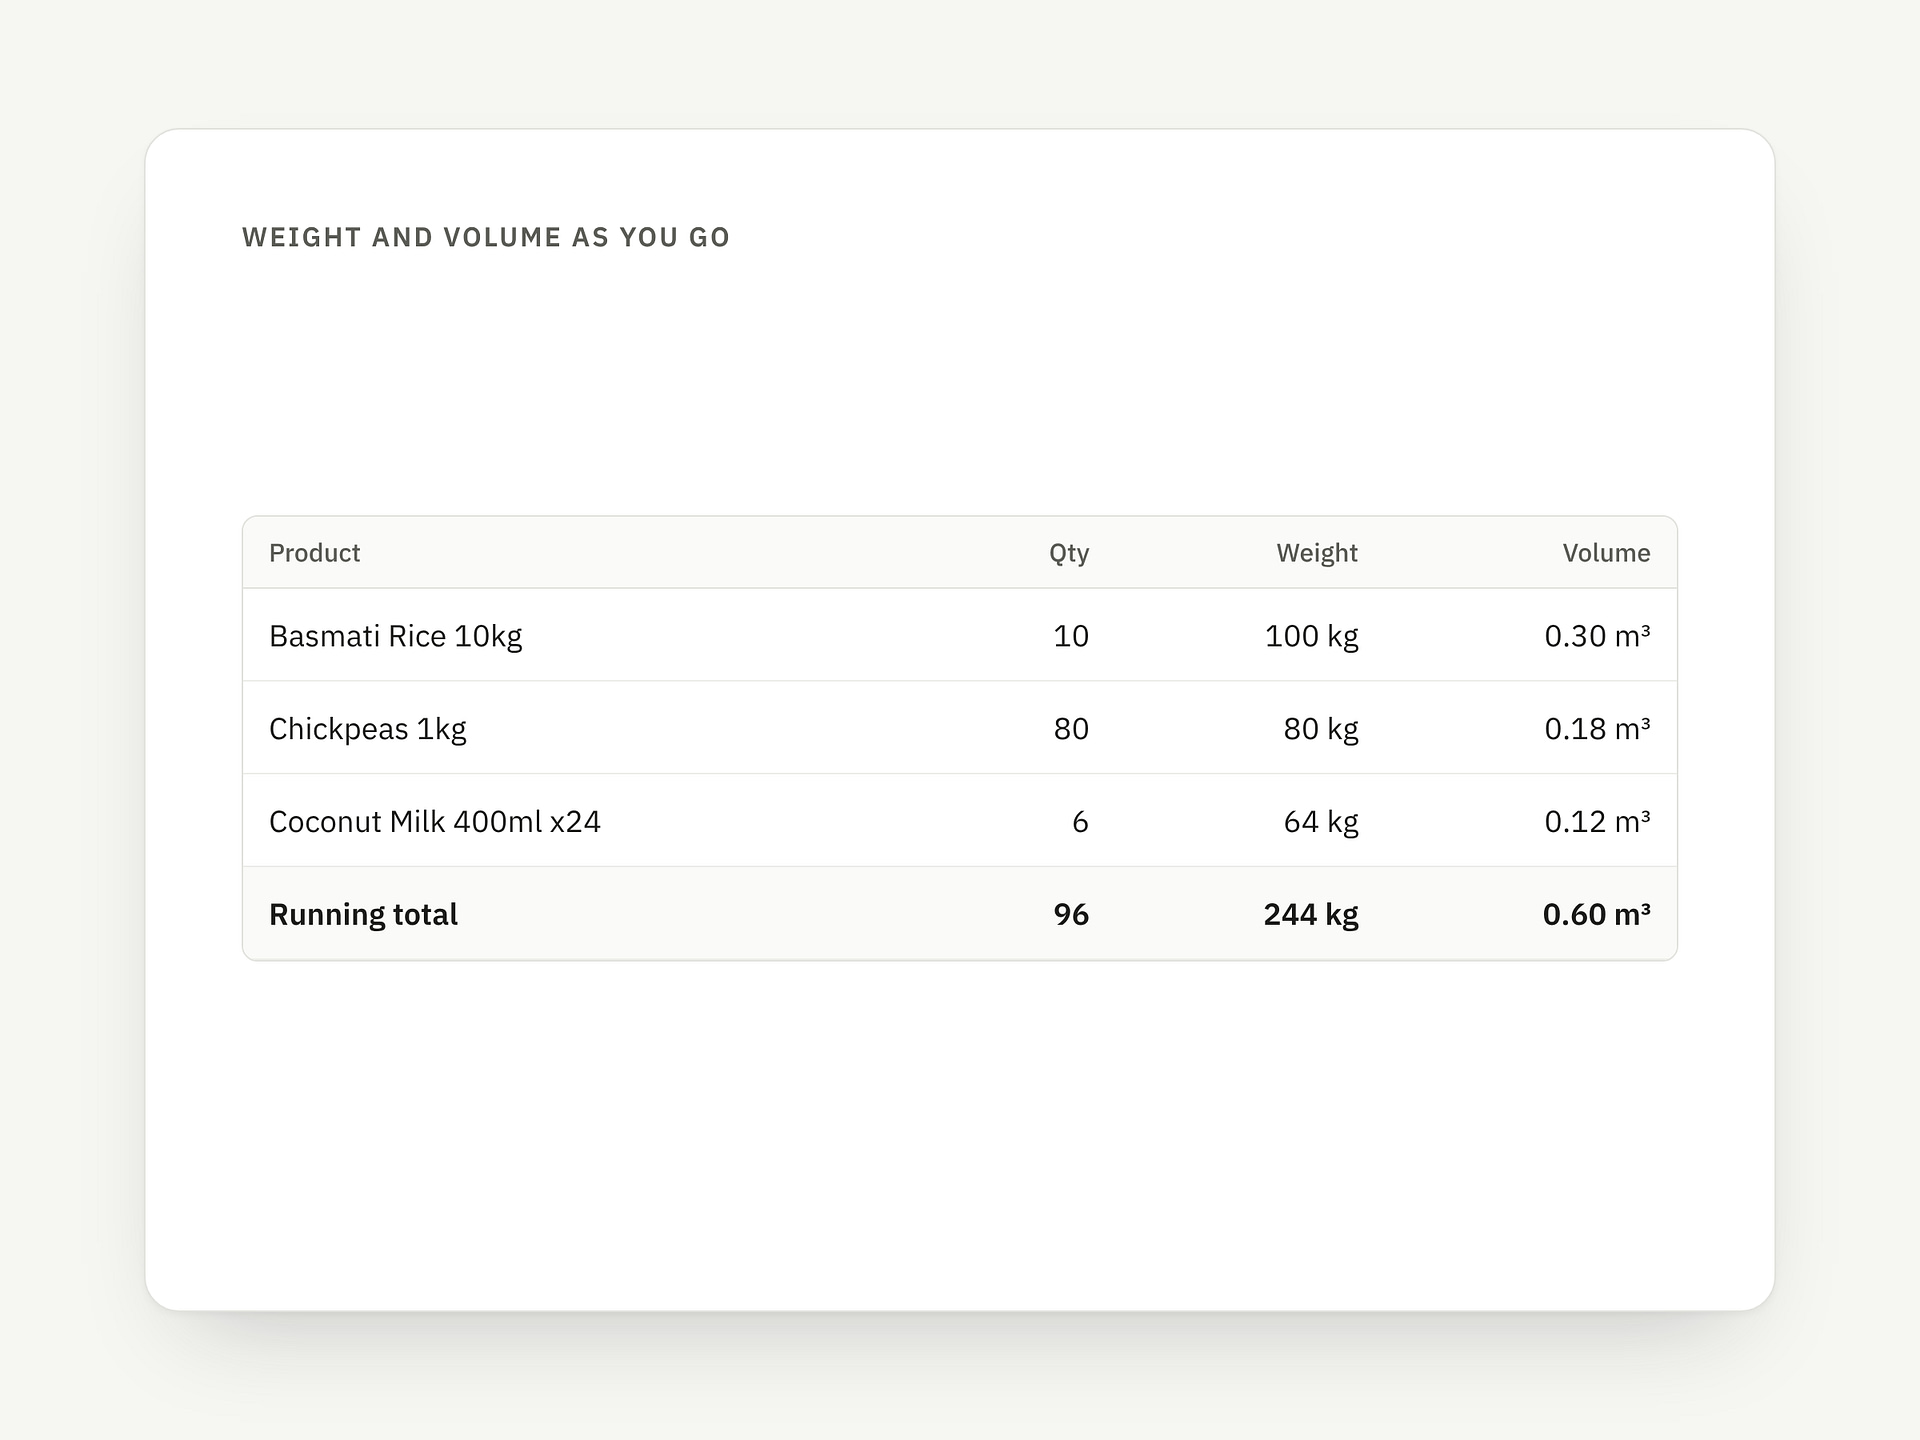
Task: Click the Qty column header
Action: tap(1069, 553)
